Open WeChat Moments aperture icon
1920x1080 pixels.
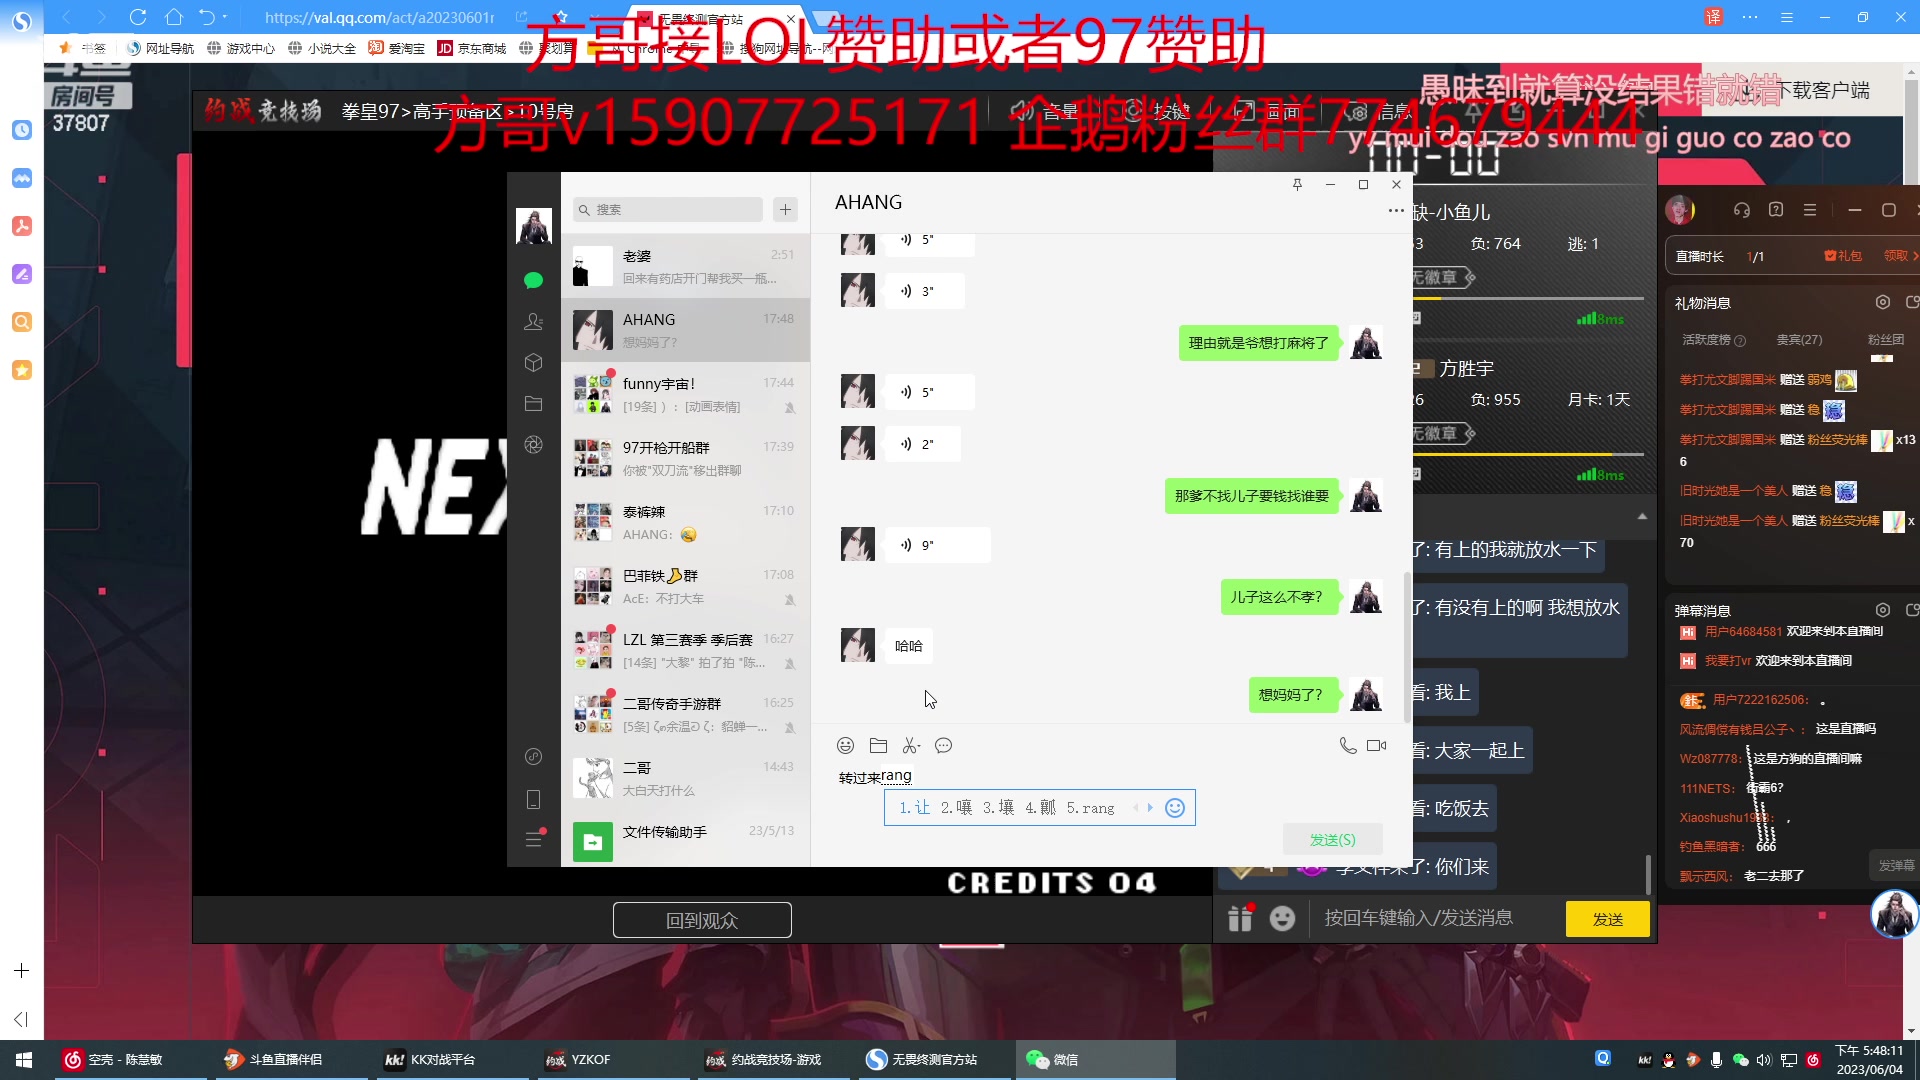coord(533,444)
